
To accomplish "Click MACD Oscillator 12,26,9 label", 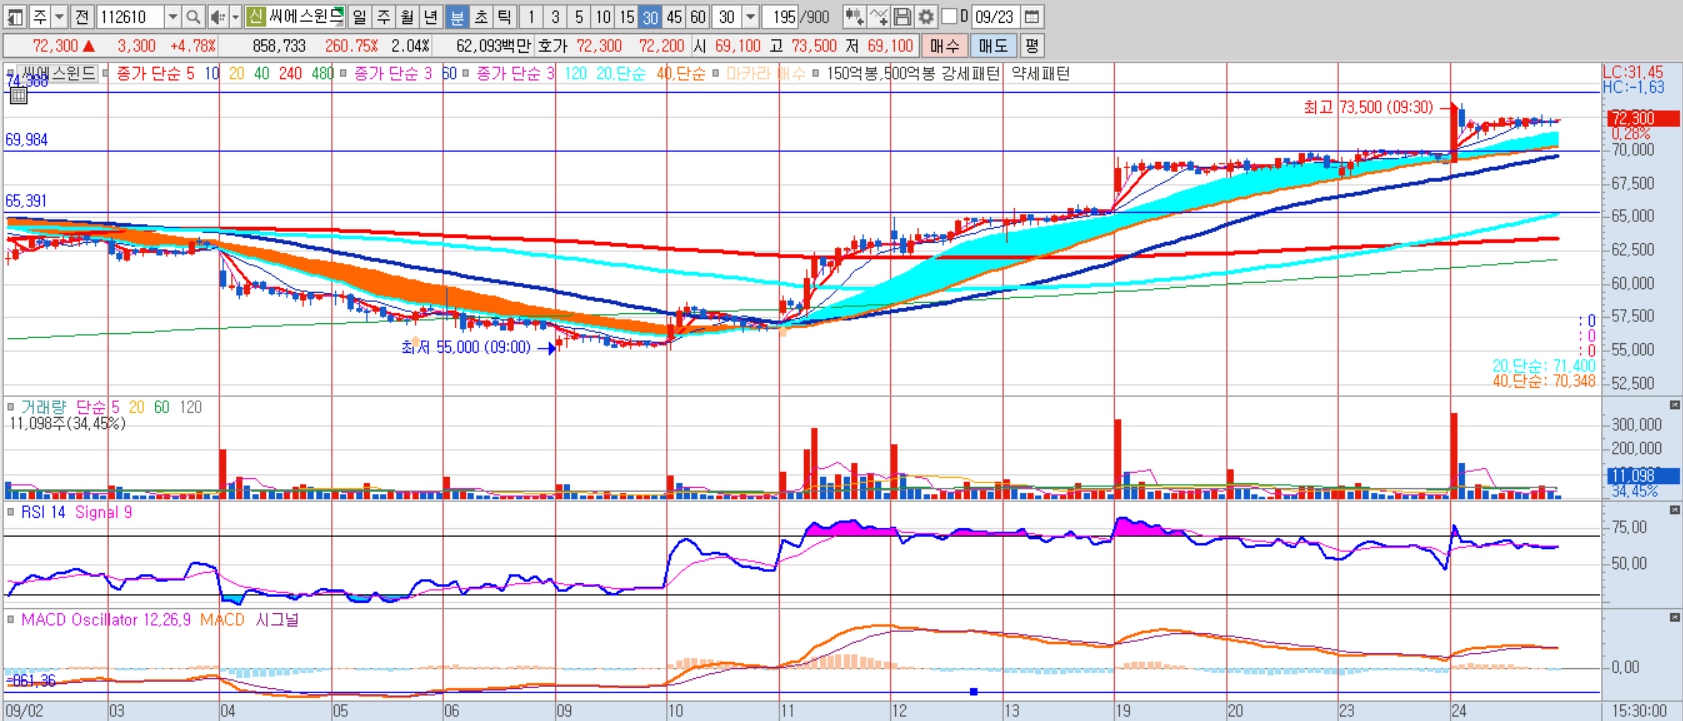I will [x=106, y=620].
